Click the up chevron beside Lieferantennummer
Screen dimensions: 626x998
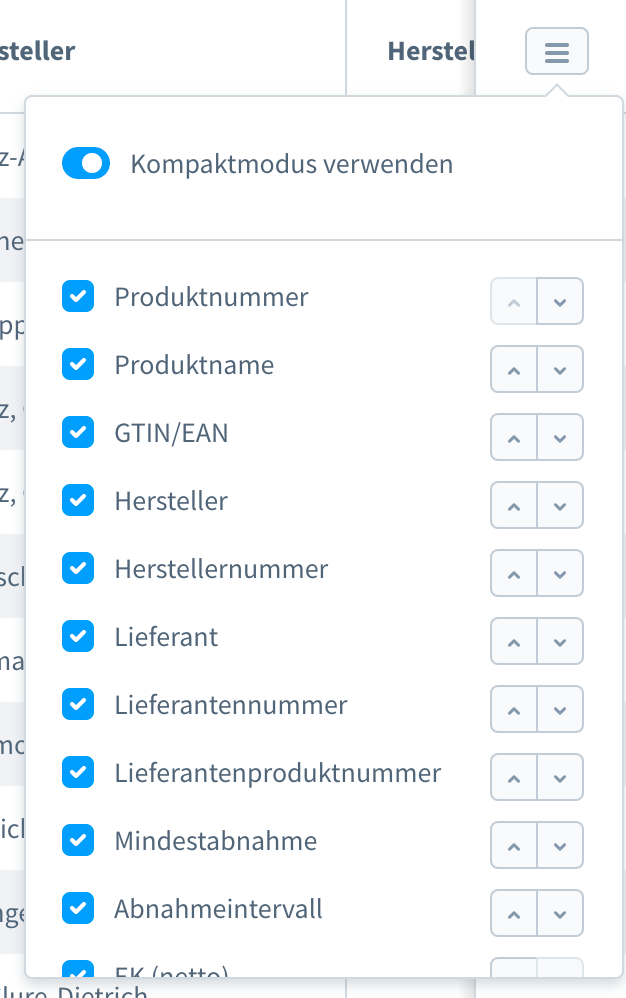click(x=513, y=709)
